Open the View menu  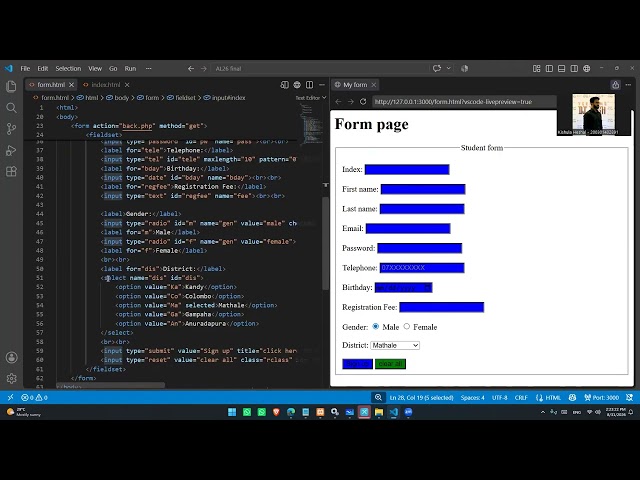coord(95,69)
